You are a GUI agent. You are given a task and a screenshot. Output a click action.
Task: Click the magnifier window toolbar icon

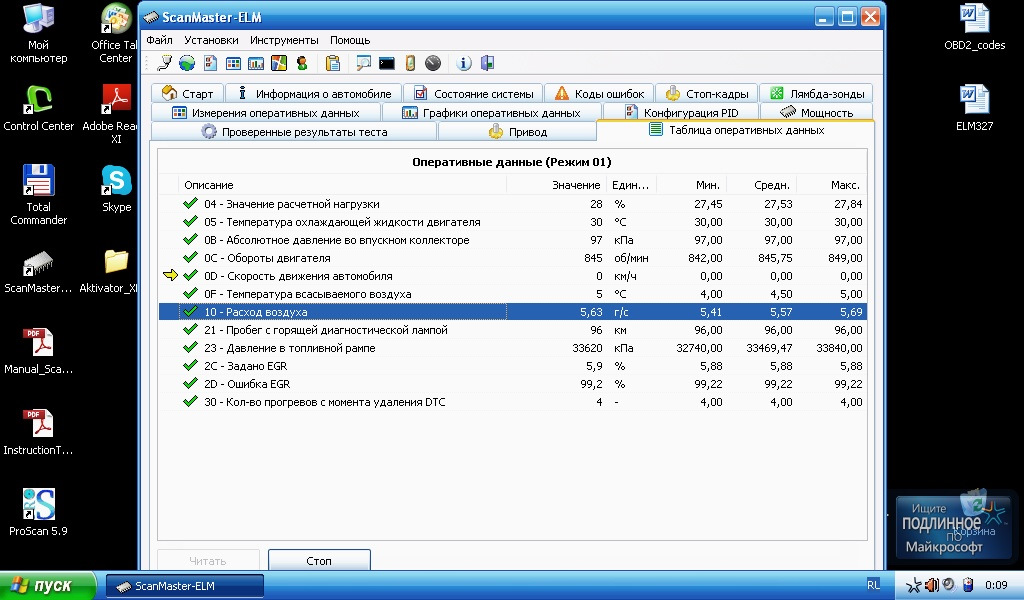(363, 63)
